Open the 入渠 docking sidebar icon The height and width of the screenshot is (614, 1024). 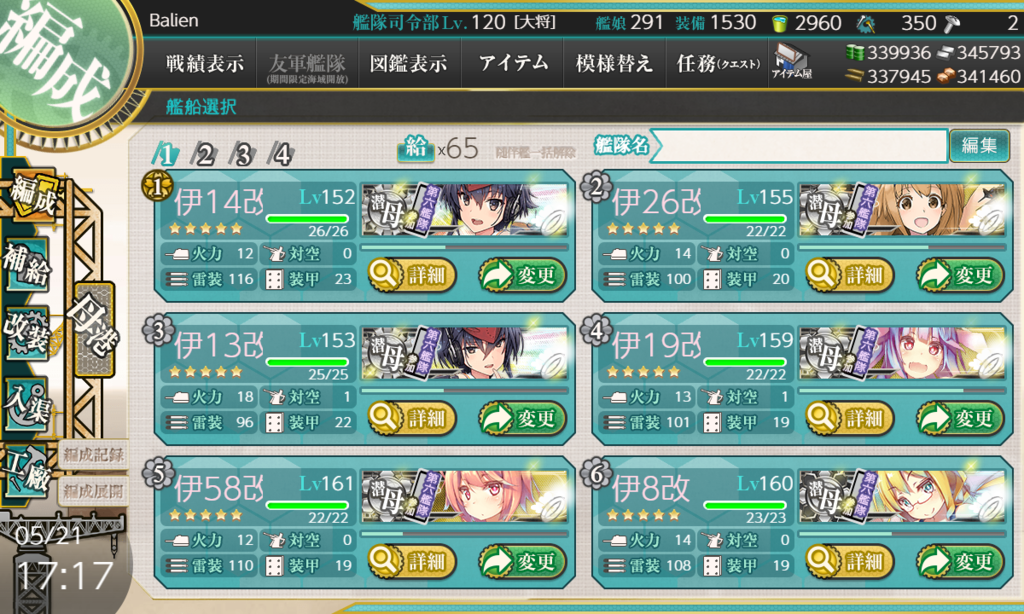point(27,405)
